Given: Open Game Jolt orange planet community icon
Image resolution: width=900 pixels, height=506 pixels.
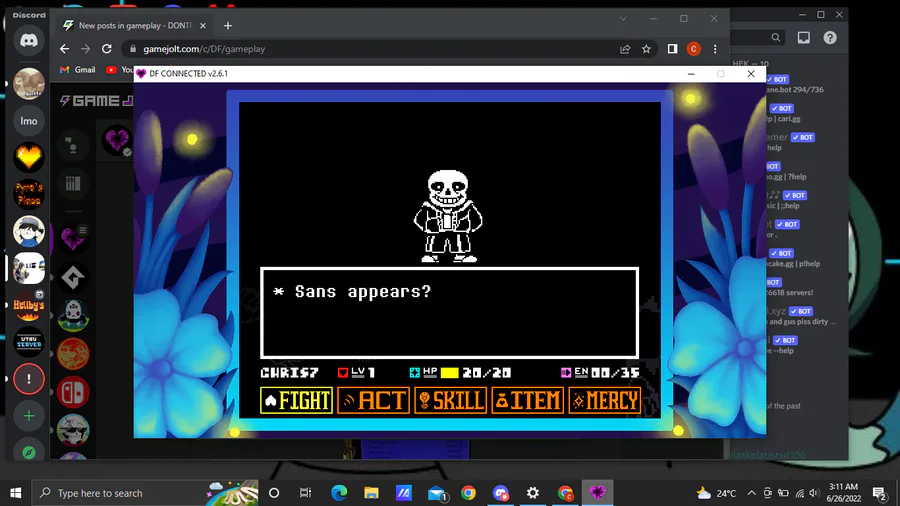Looking at the screenshot, I should coord(73,353).
